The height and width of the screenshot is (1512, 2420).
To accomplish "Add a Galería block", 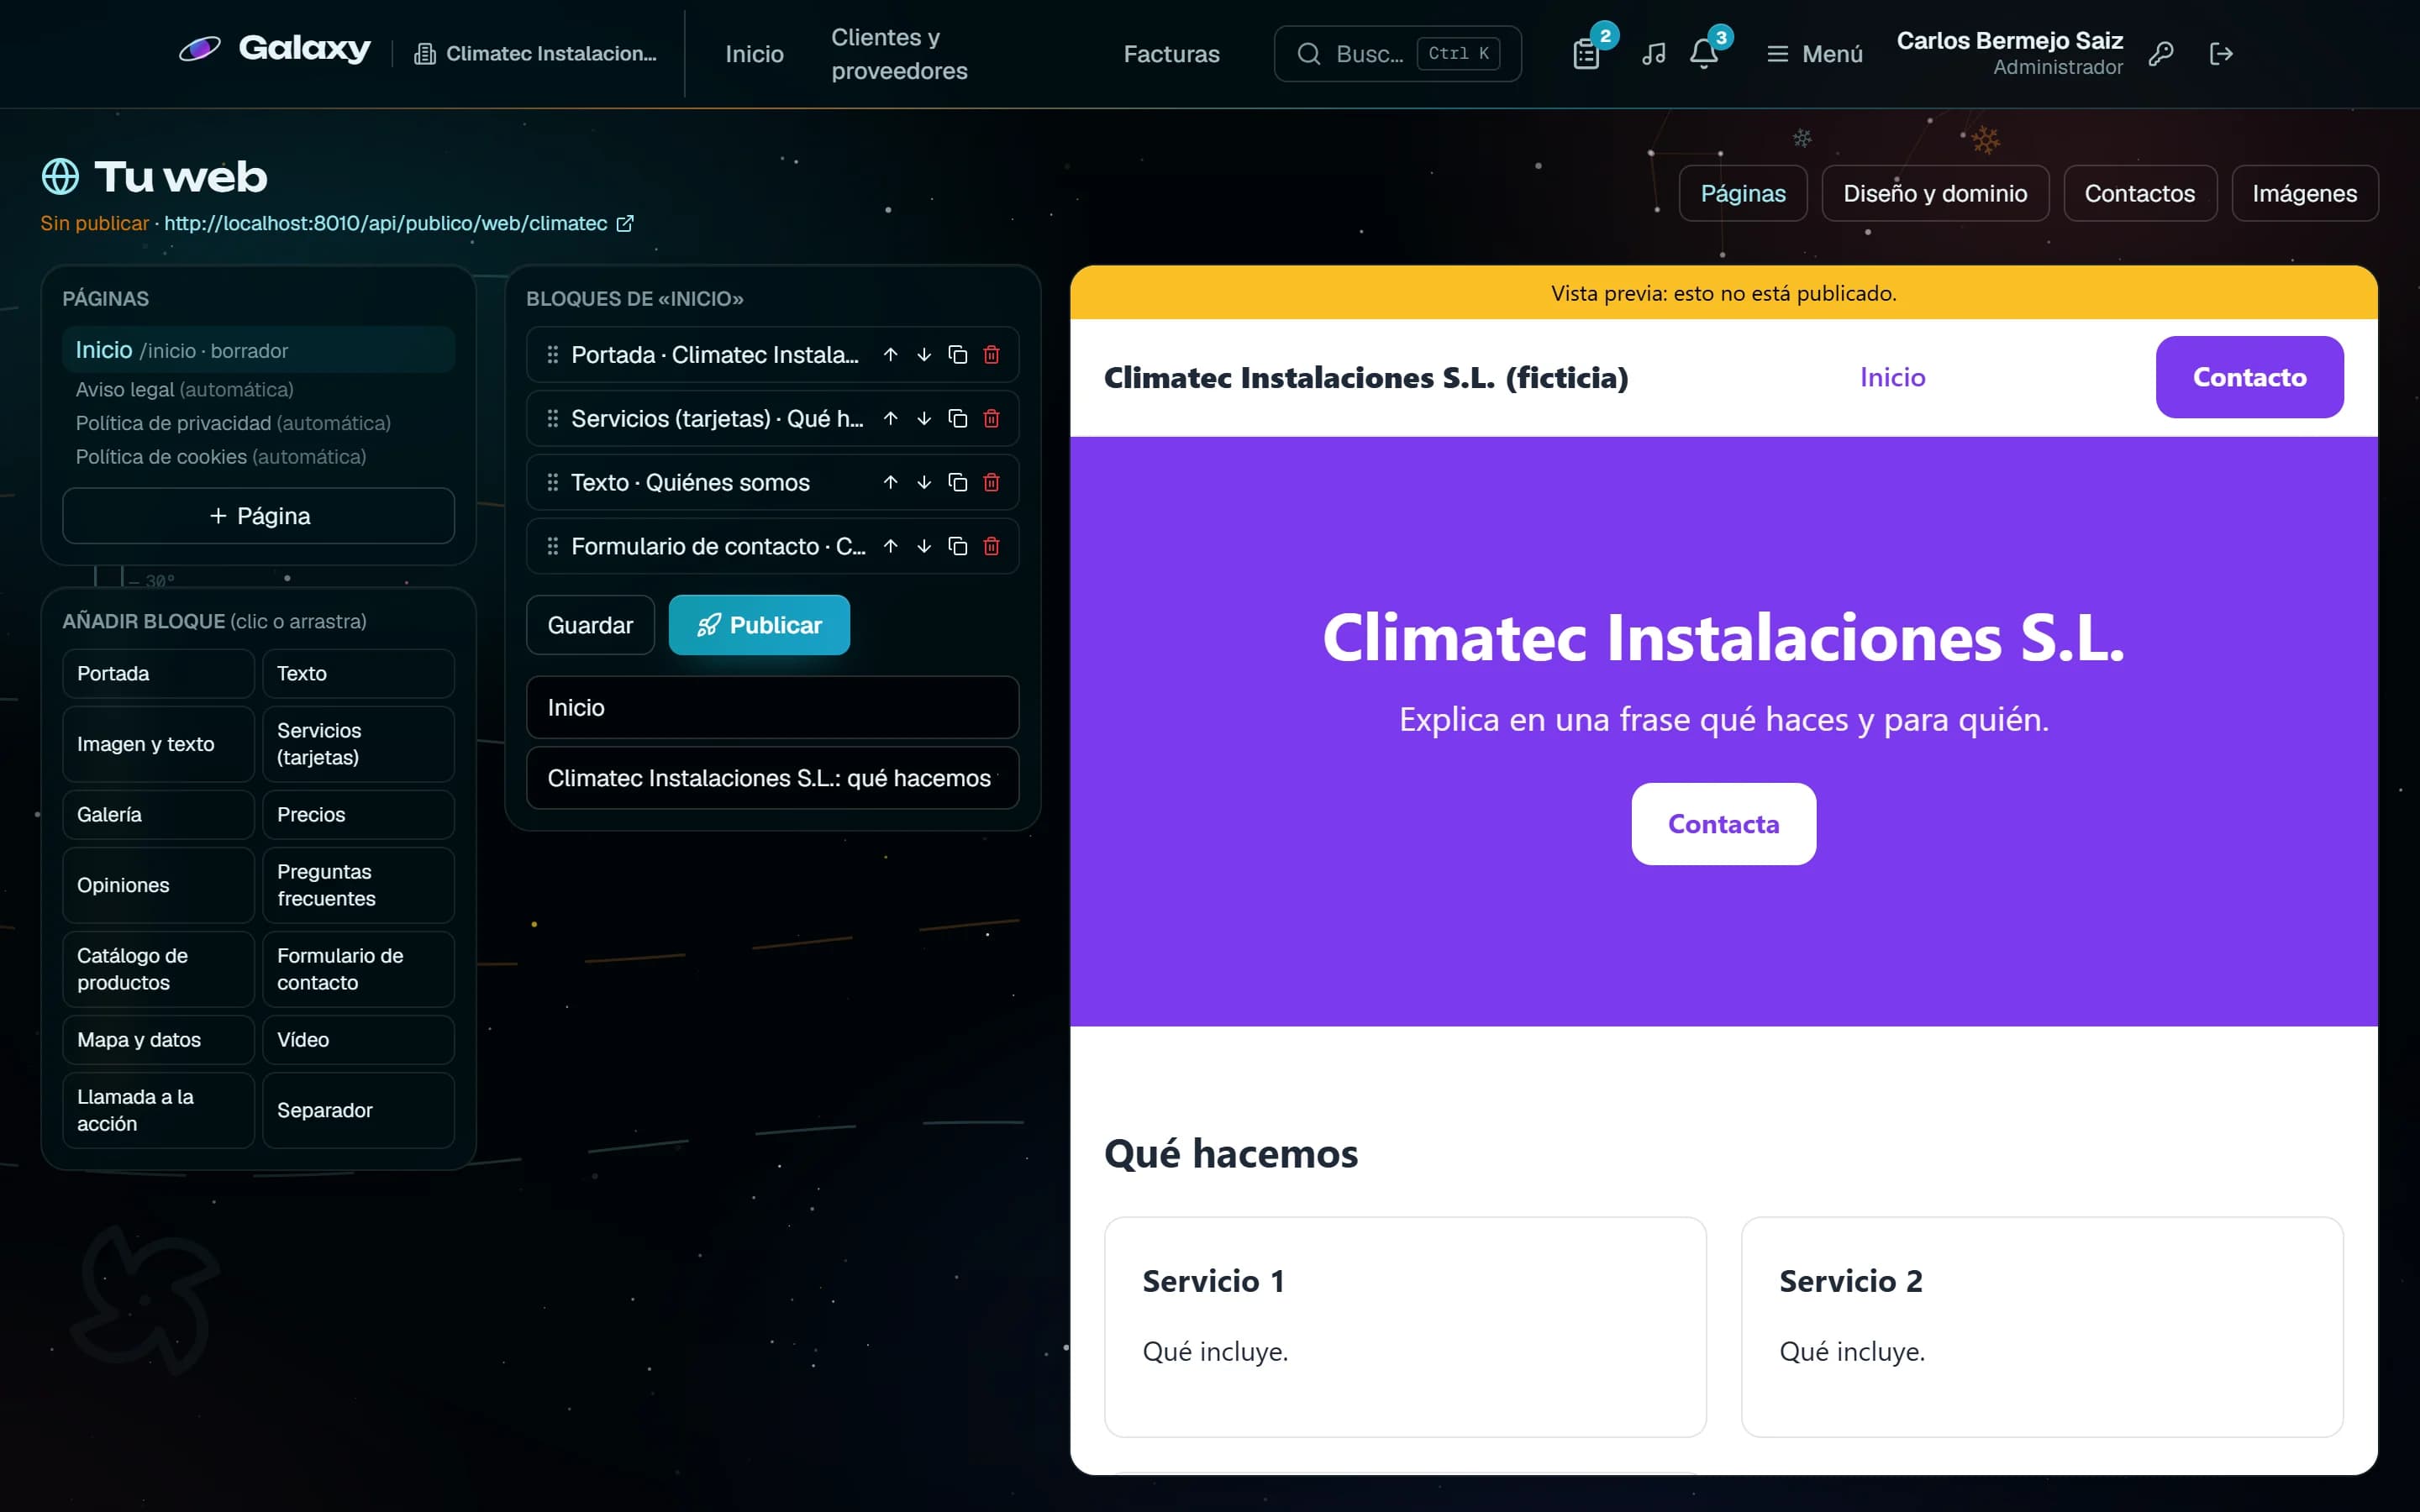I will point(158,815).
